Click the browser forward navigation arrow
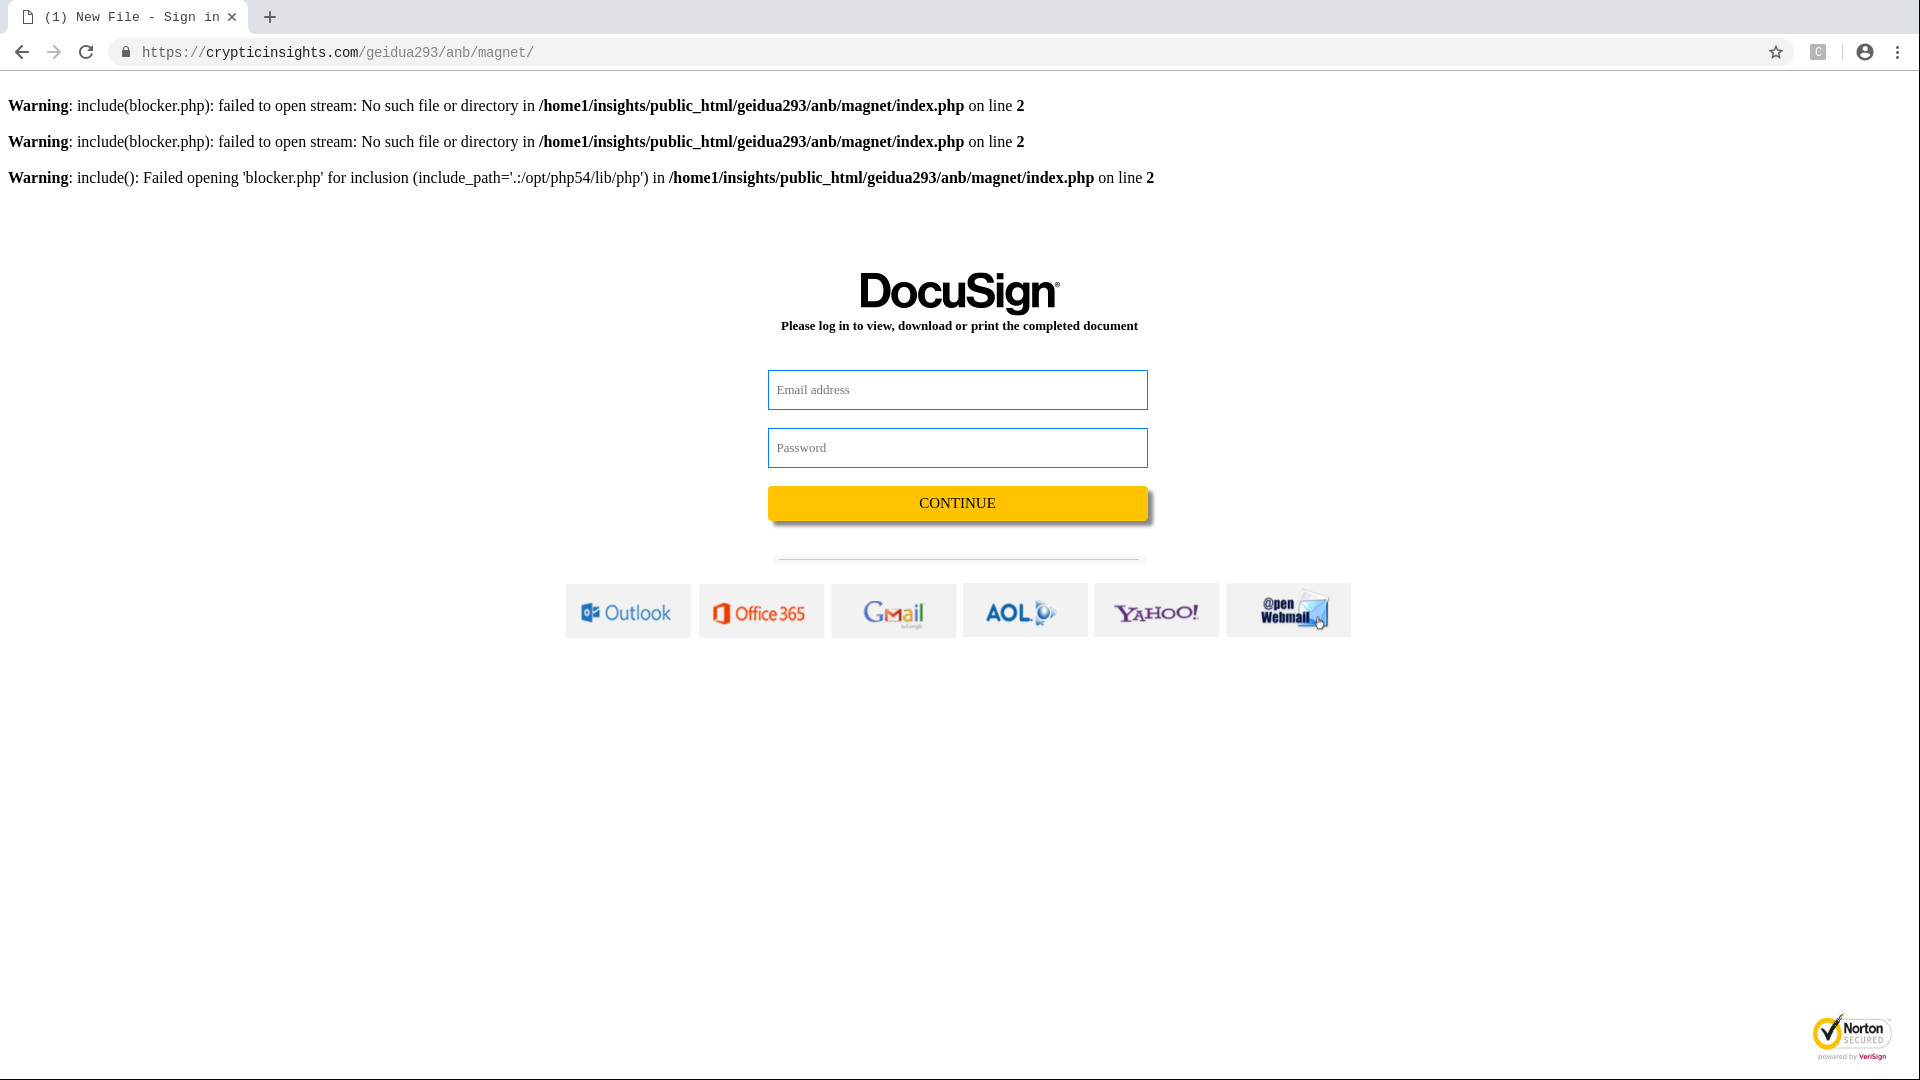The width and height of the screenshot is (1920, 1080). pyautogui.click(x=53, y=51)
